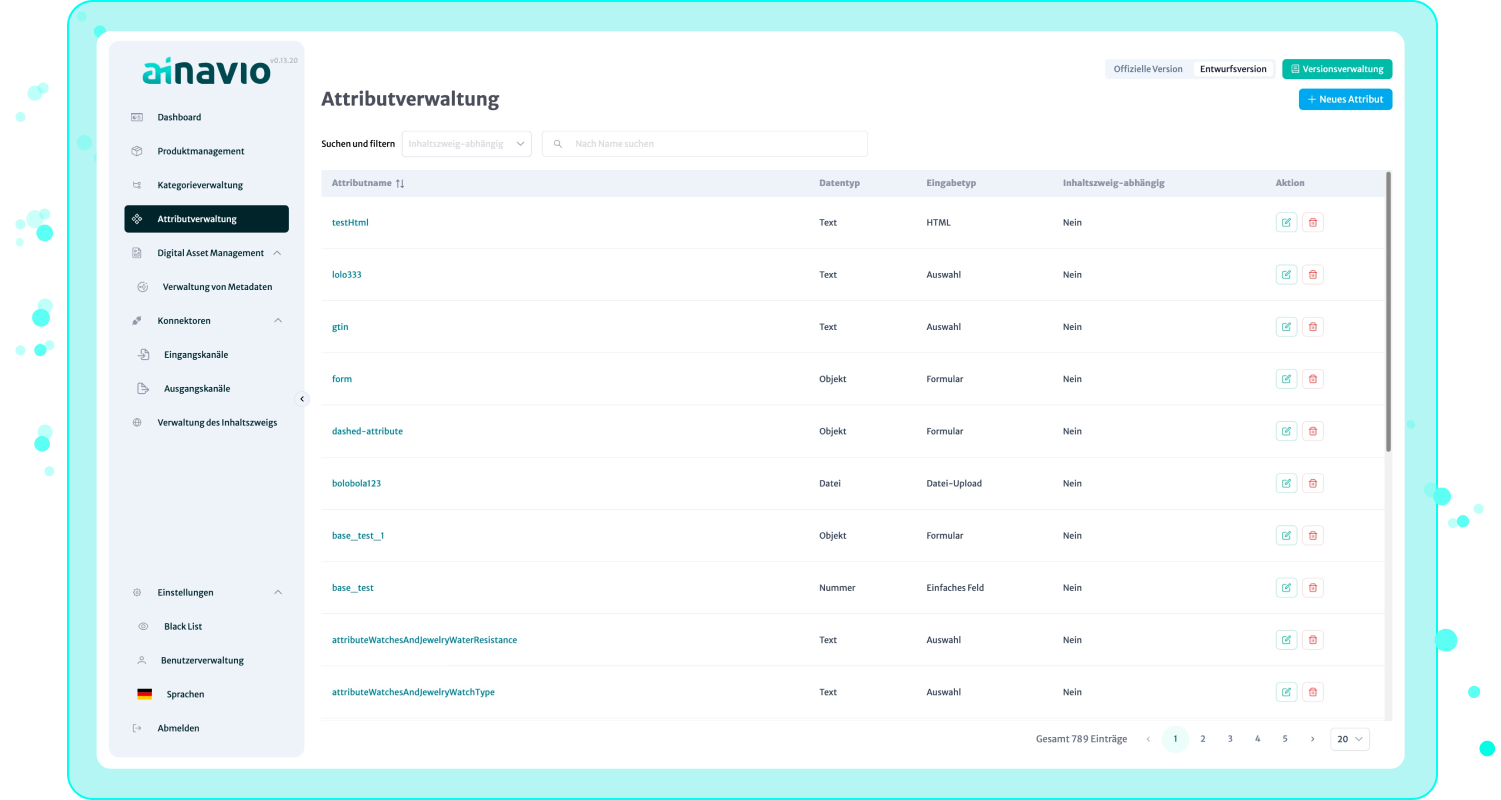Delete the dashed-attribute row

1313,431
